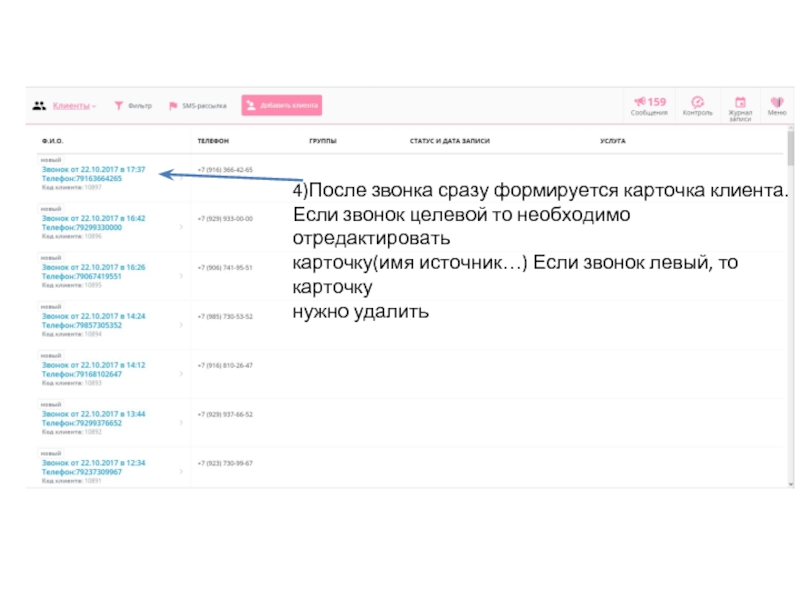800x600 pixels.
Task: Click the vertical scrollbar thumb
Action: [x=791, y=148]
